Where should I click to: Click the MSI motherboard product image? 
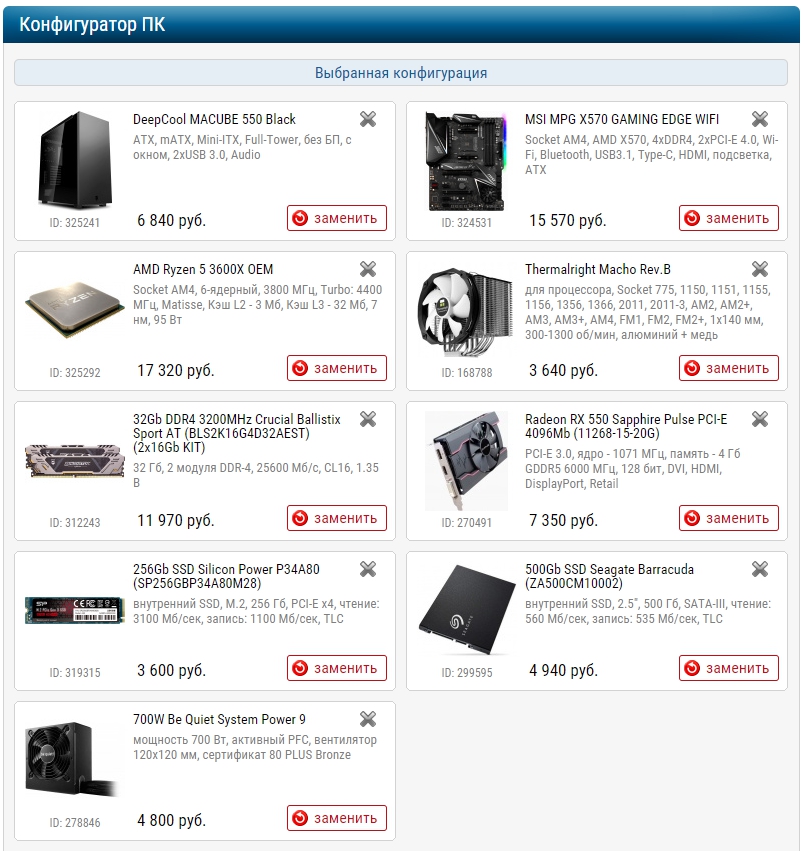point(467,161)
